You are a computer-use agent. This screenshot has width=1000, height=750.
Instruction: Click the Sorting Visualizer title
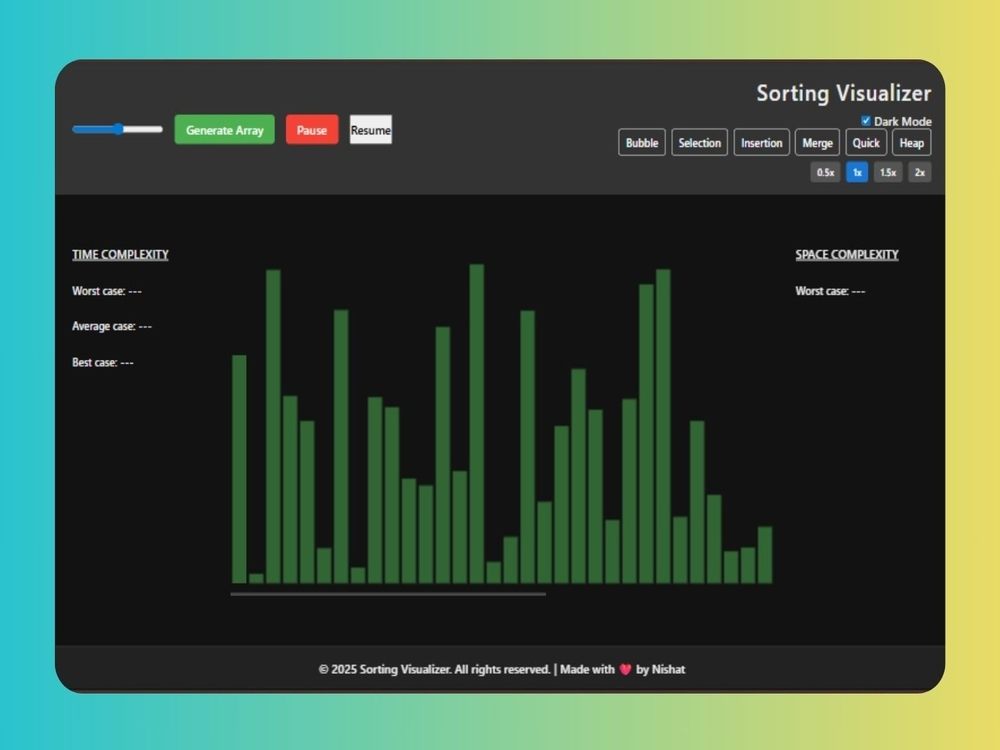point(843,93)
